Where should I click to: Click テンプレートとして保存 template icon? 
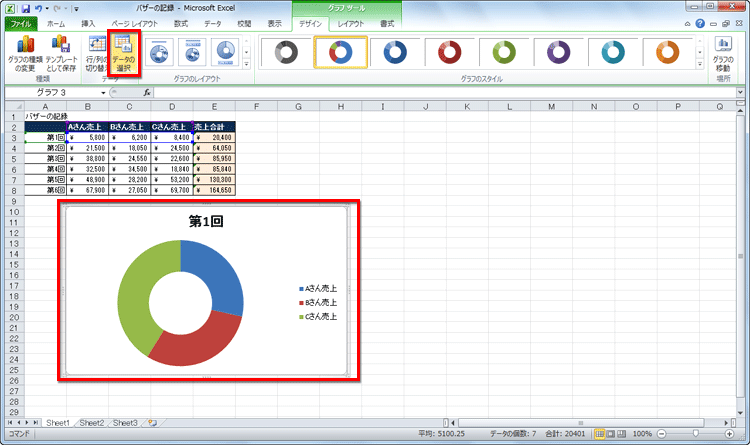(62, 55)
